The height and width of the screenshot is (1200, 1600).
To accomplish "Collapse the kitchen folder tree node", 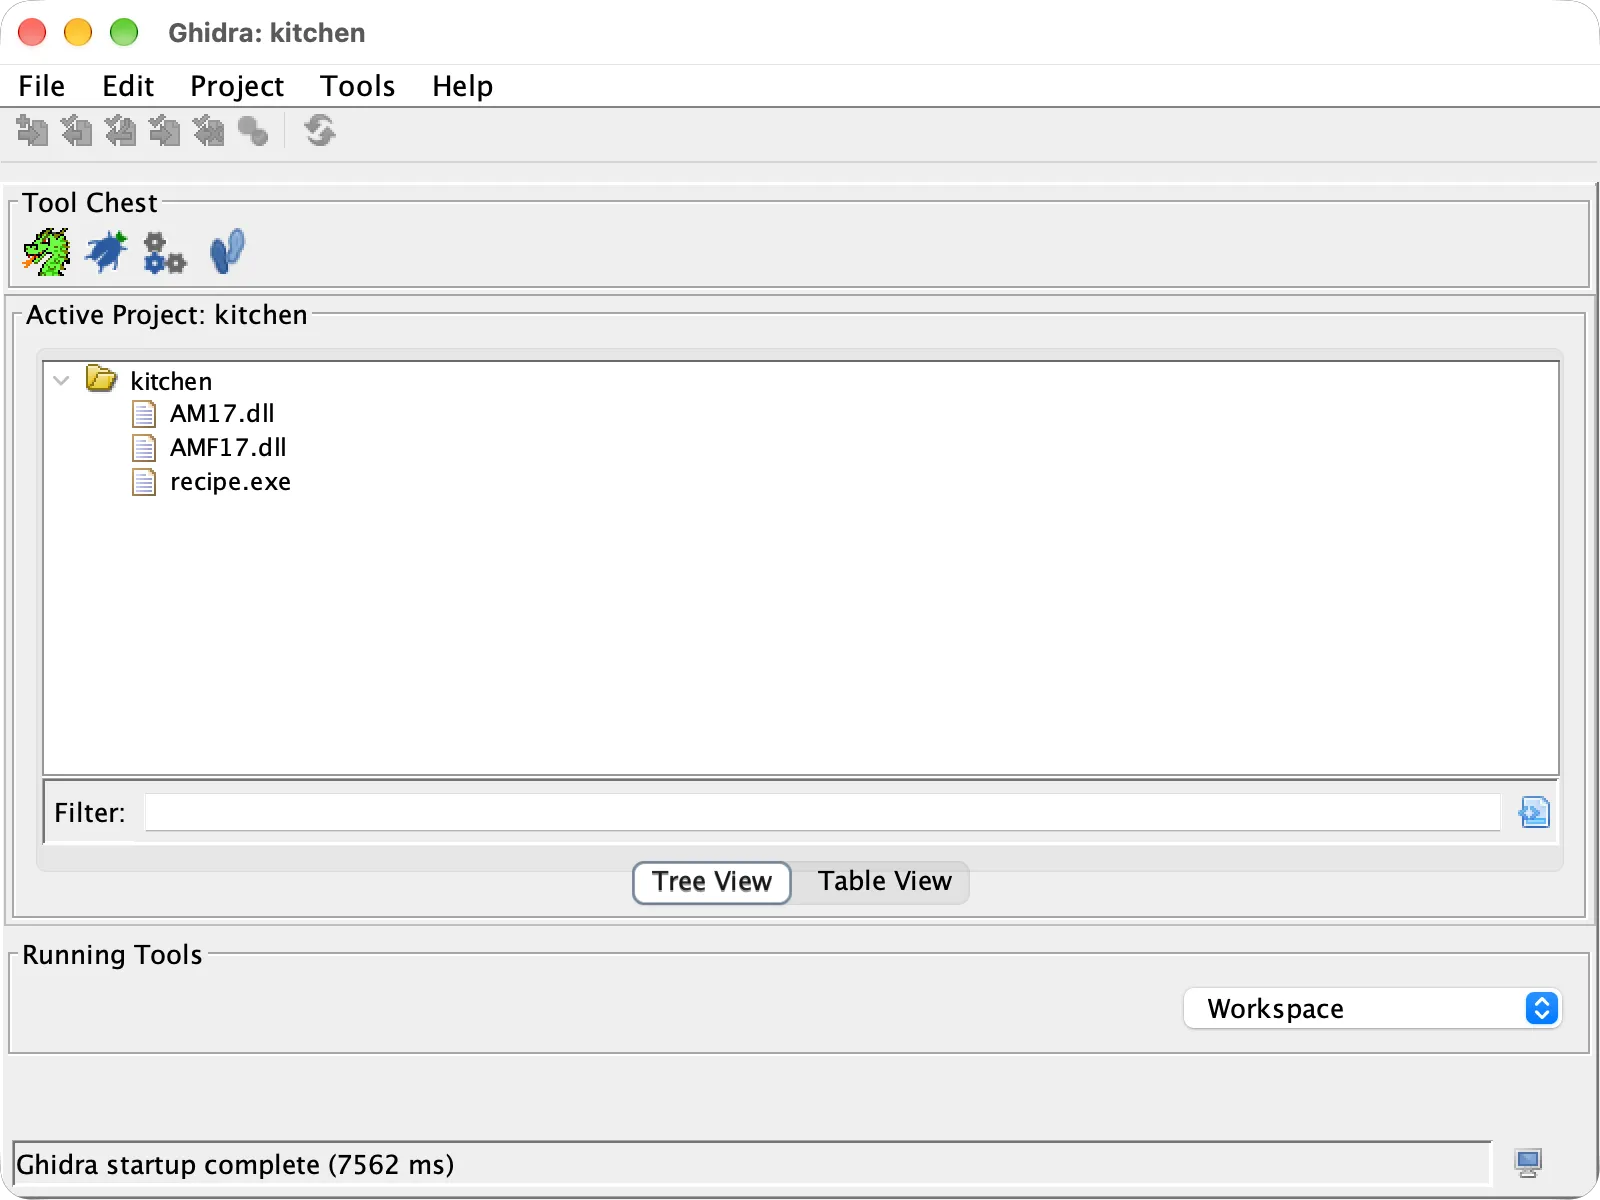I will tap(61, 380).
